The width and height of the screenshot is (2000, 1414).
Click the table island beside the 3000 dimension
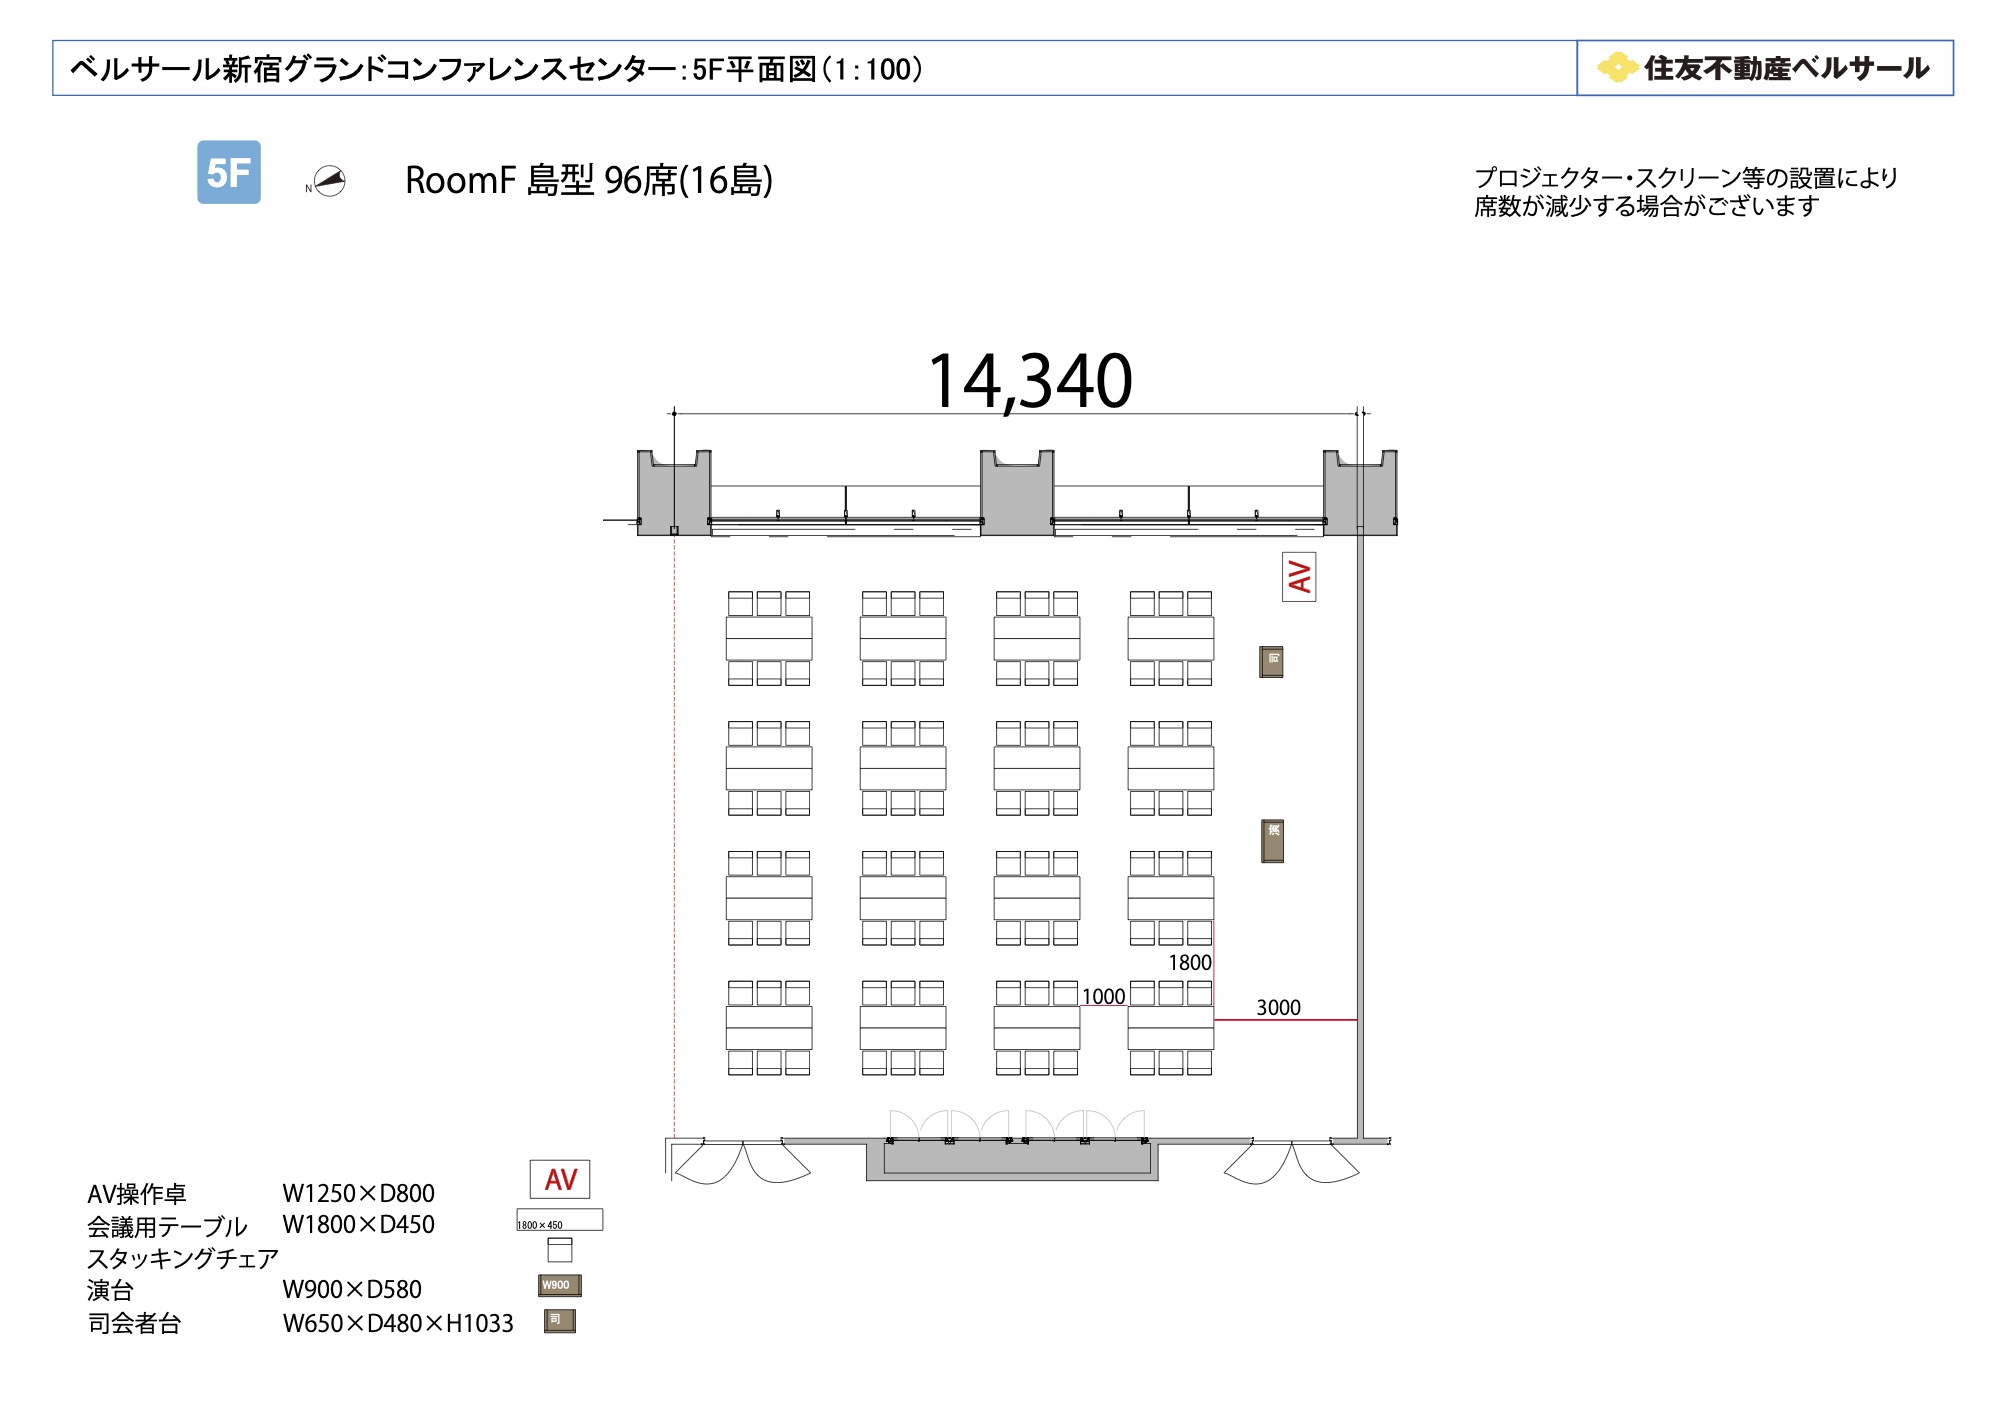(1171, 1028)
